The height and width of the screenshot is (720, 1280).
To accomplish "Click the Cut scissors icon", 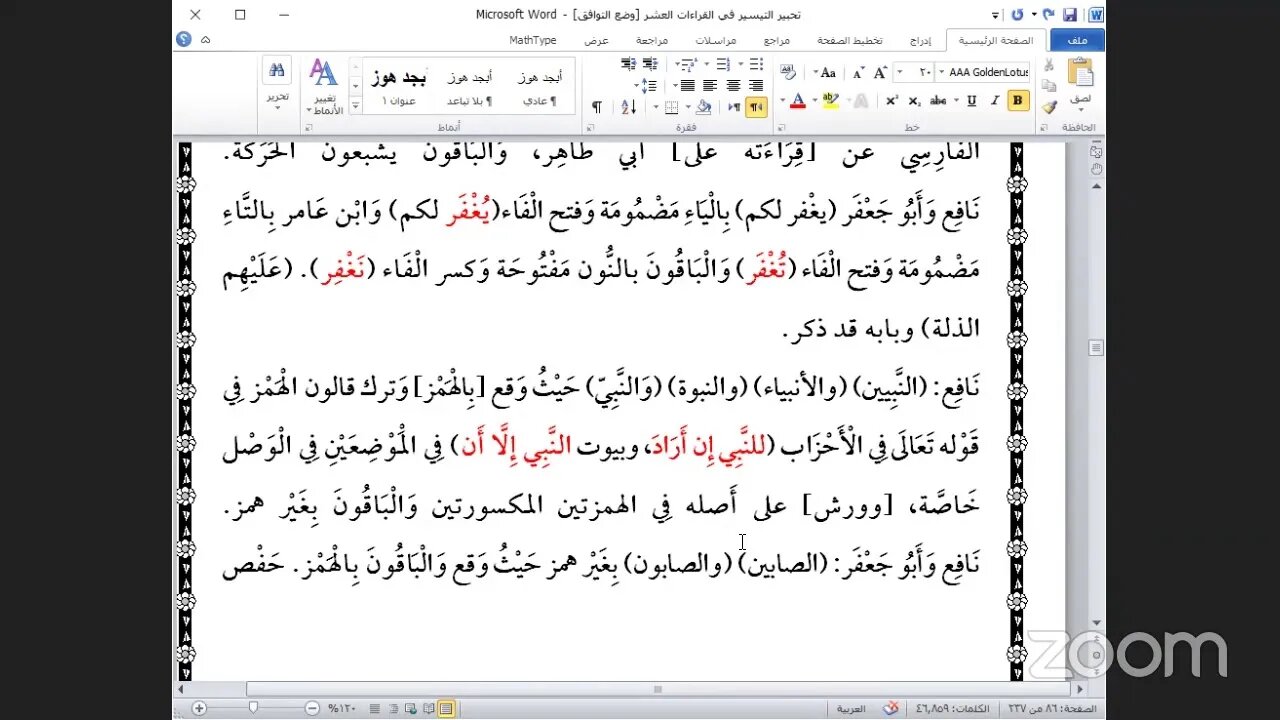I will click(1048, 65).
